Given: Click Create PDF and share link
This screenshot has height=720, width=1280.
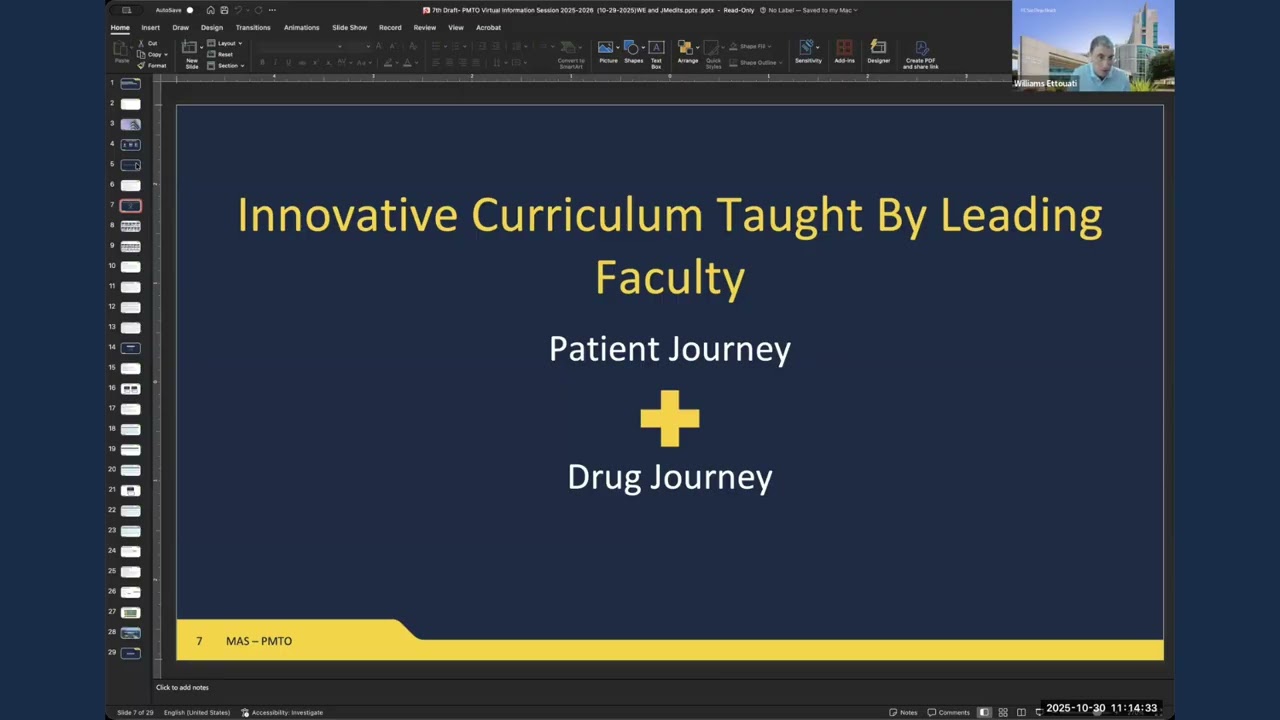Looking at the screenshot, I should point(921,54).
